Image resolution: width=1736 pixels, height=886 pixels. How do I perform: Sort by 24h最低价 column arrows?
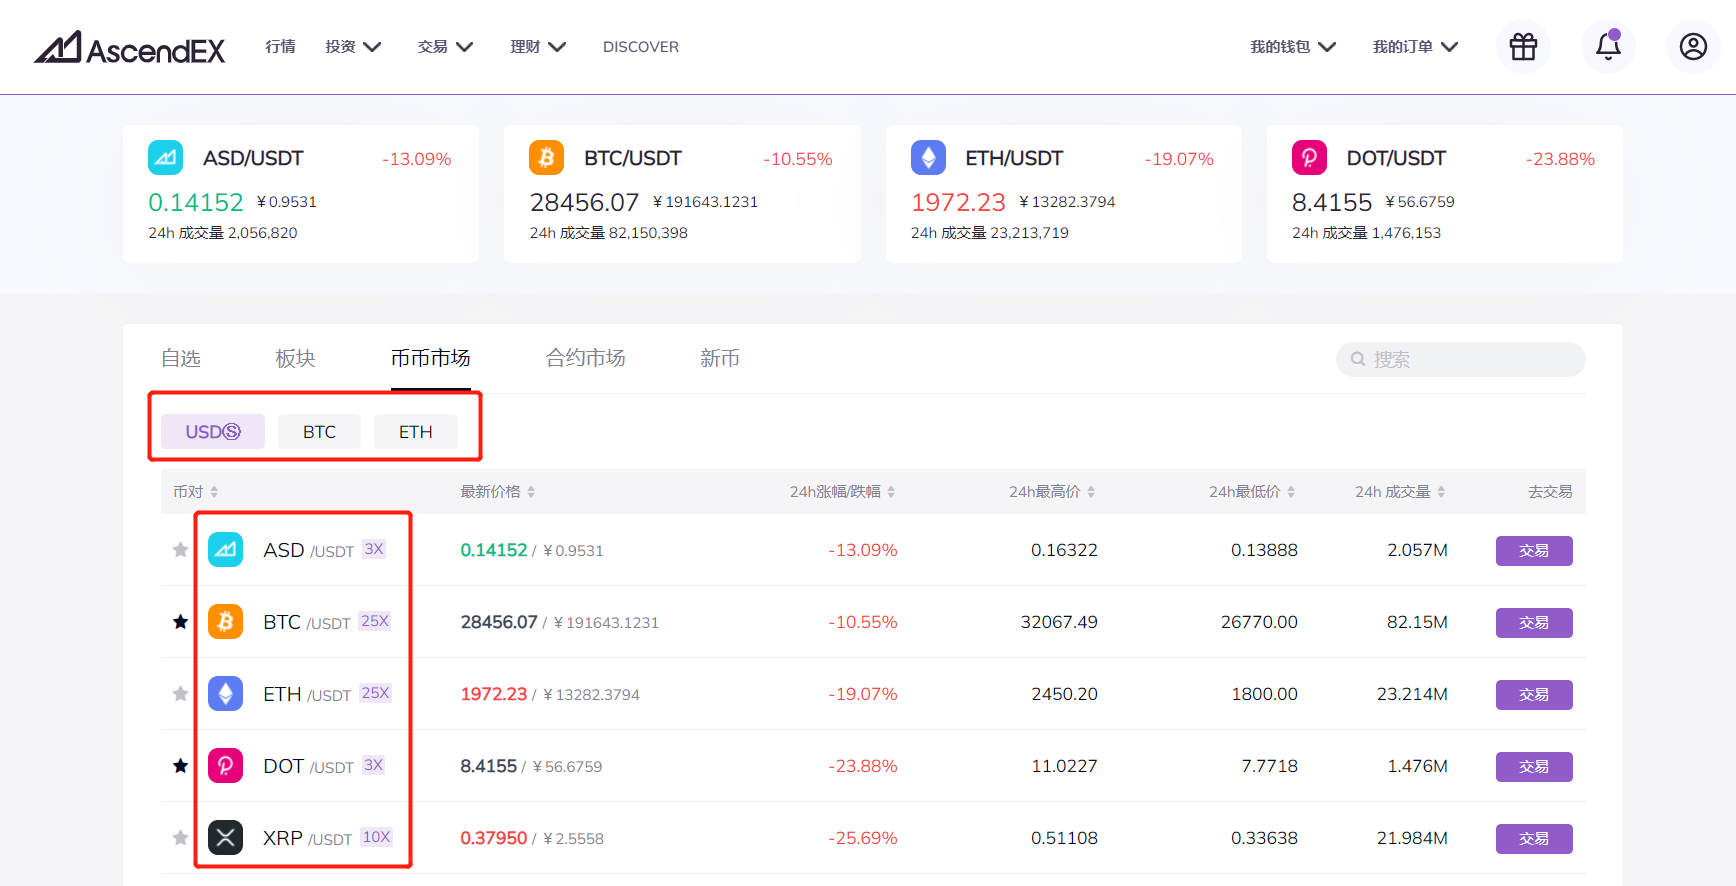pos(1291,492)
